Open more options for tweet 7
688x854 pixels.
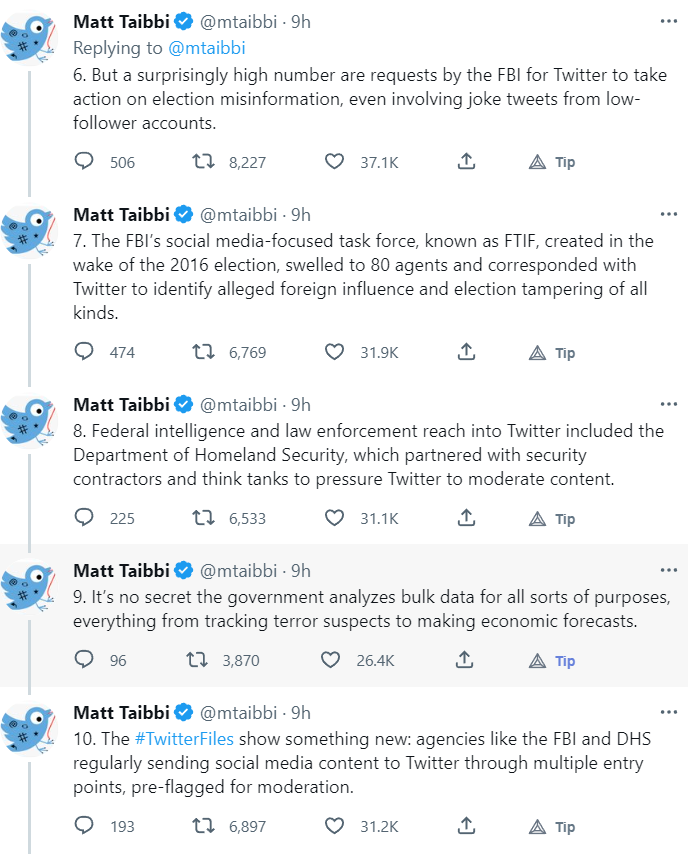coord(668,213)
